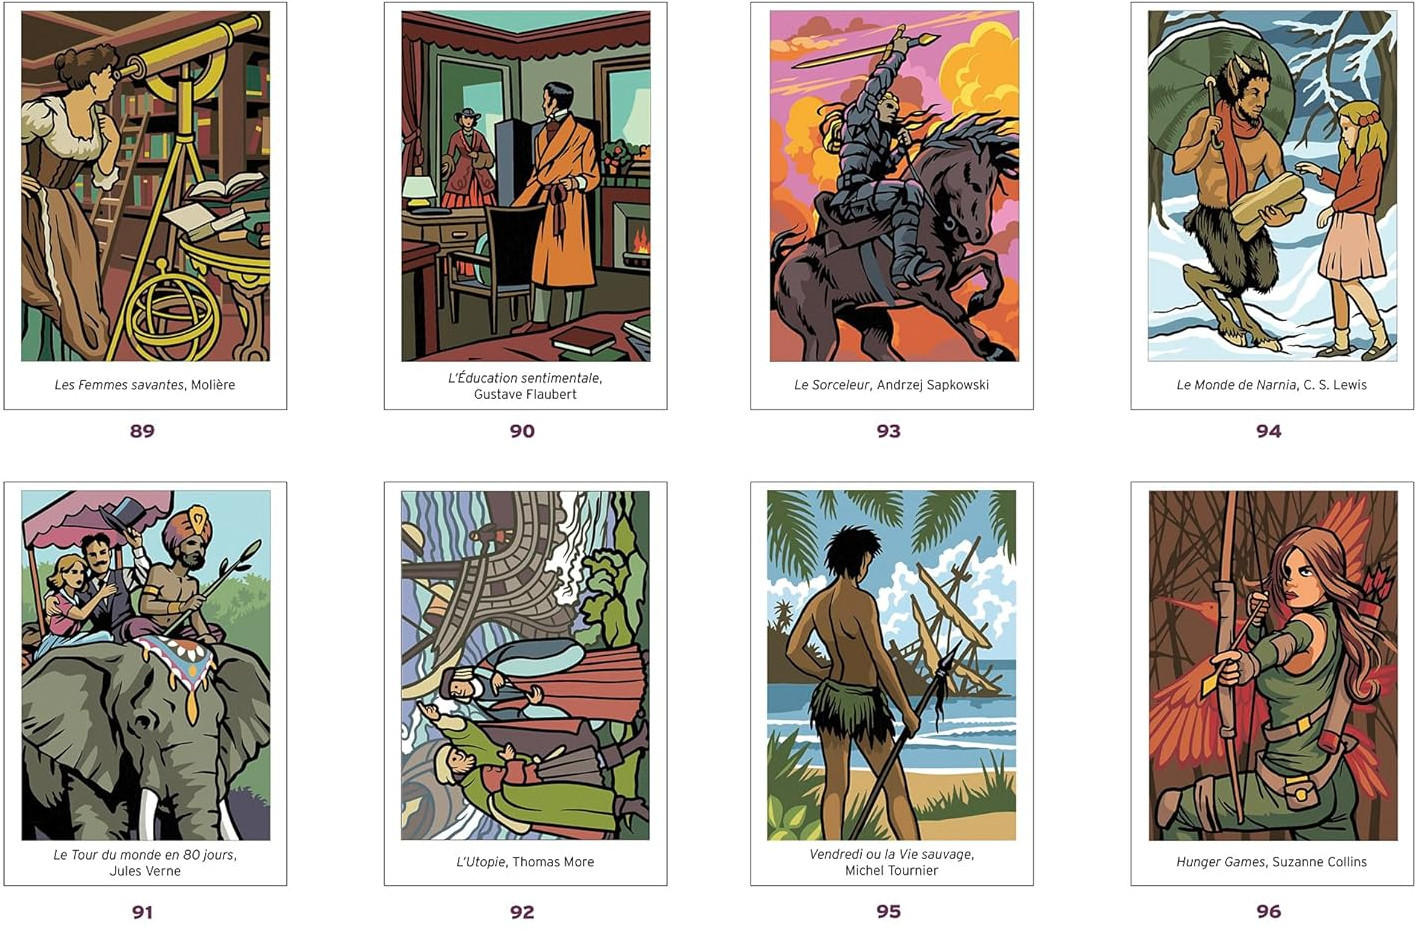Image resolution: width=1415 pixels, height=931 pixels.
Task: Select card number 96
Action: tap(1268, 911)
